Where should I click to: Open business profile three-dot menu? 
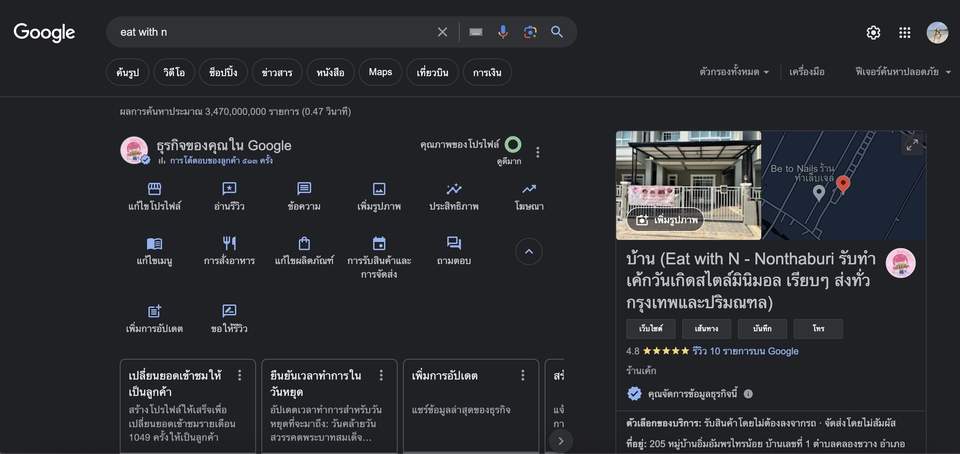pos(538,152)
